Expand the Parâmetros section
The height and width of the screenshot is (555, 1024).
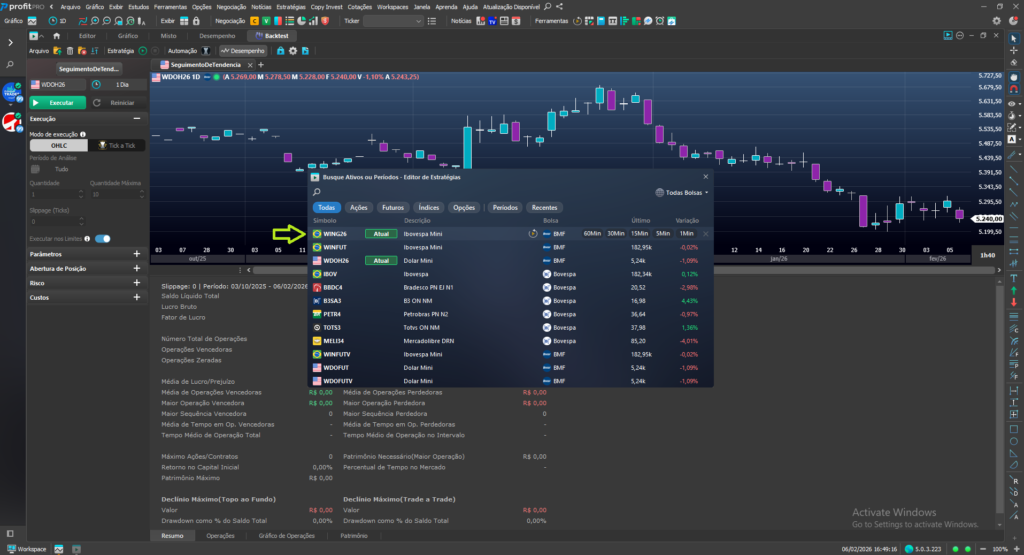(x=137, y=254)
